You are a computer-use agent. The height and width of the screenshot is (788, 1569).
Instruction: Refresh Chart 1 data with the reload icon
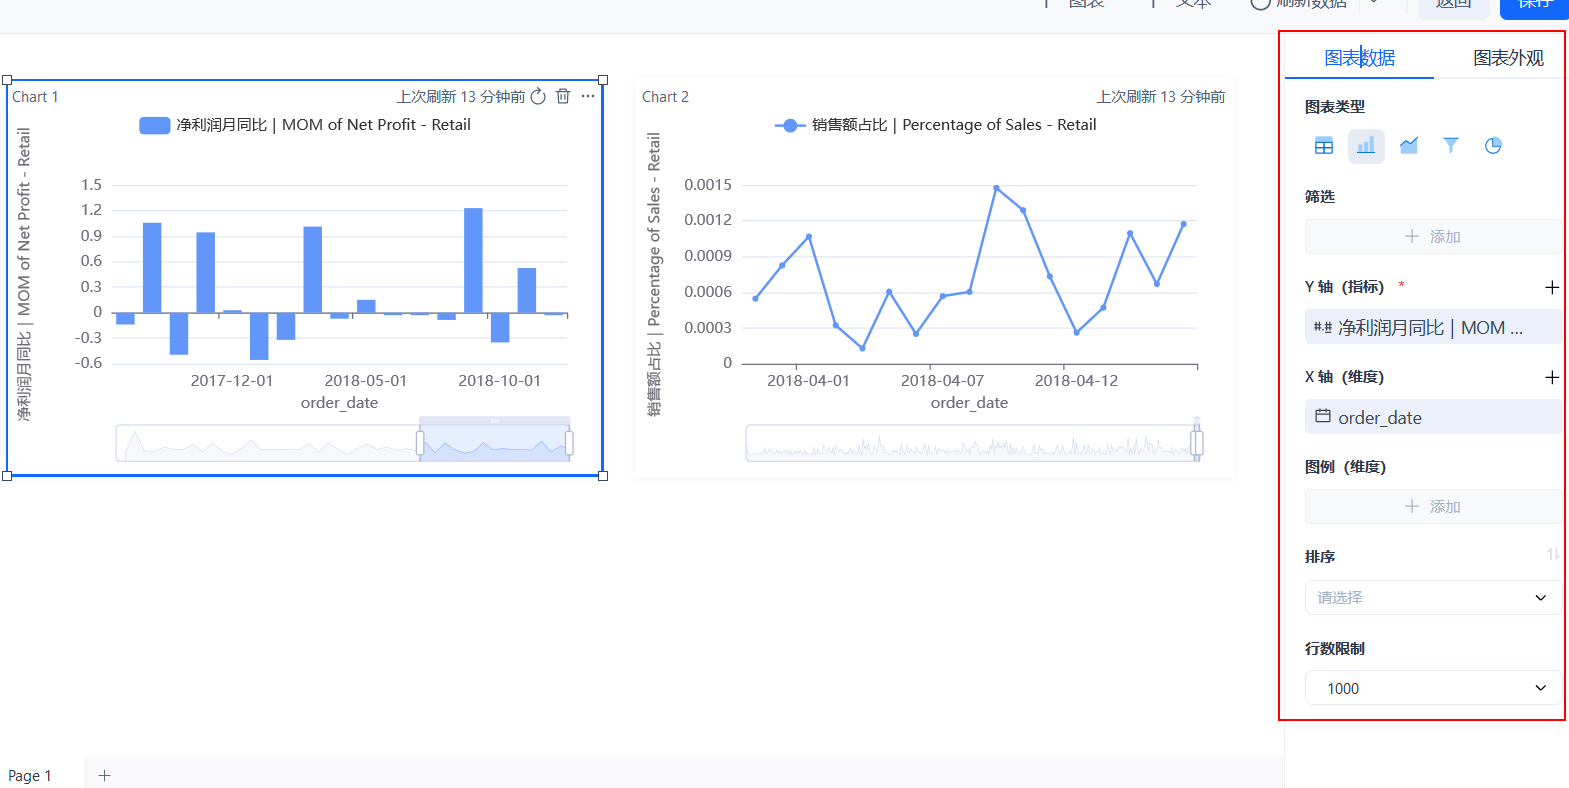coord(538,96)
